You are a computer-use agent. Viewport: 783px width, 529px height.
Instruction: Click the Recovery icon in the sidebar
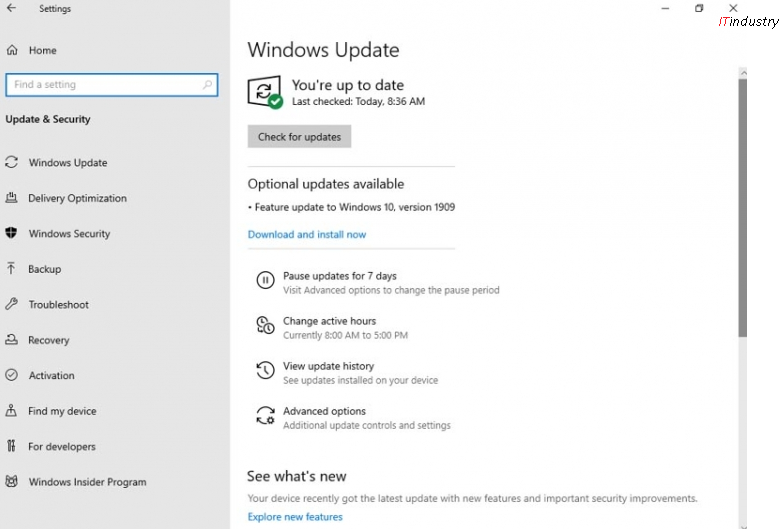coord(11,339)
